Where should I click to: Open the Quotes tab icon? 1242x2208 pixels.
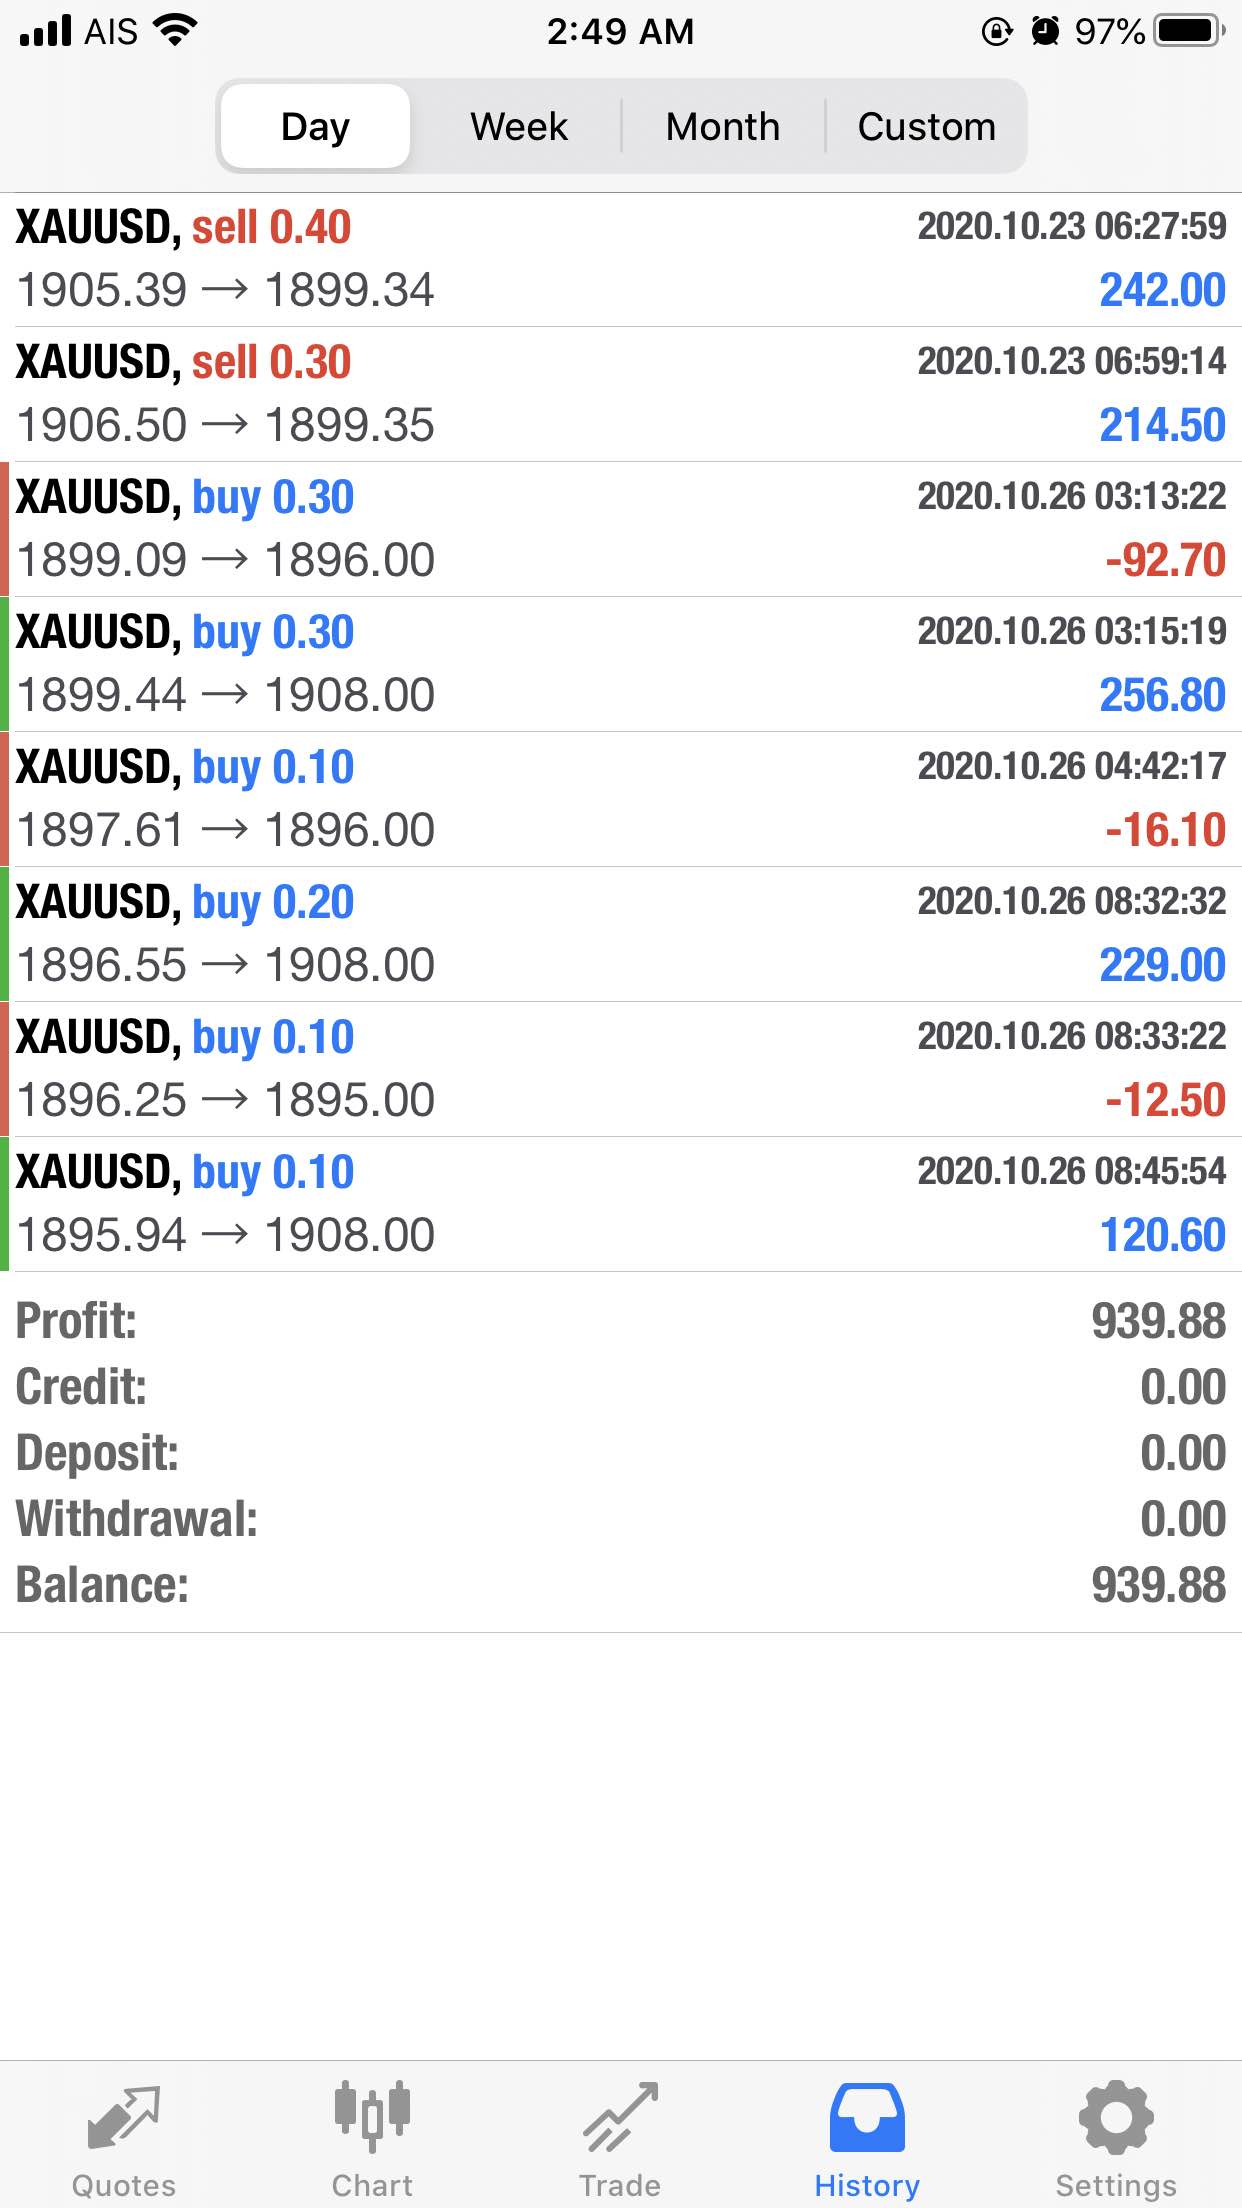pos(124,2116)
